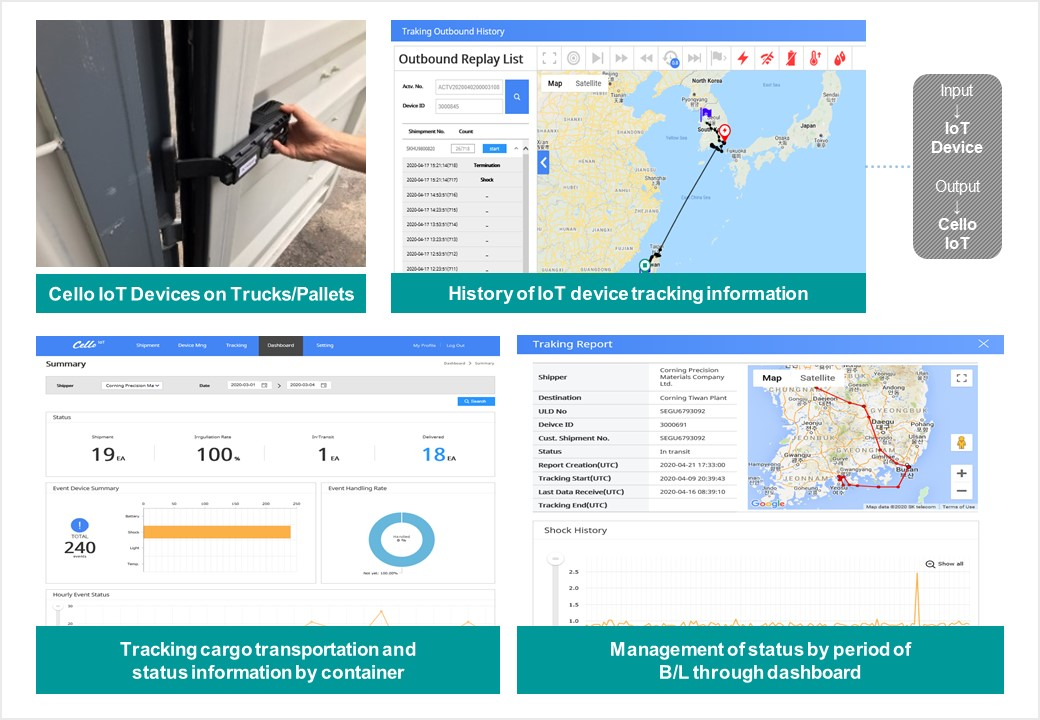Click the fullscreen icon in Outbound Replay toolbar
Viewport: 1040px width, 720px height.
(x=549, y=58)
